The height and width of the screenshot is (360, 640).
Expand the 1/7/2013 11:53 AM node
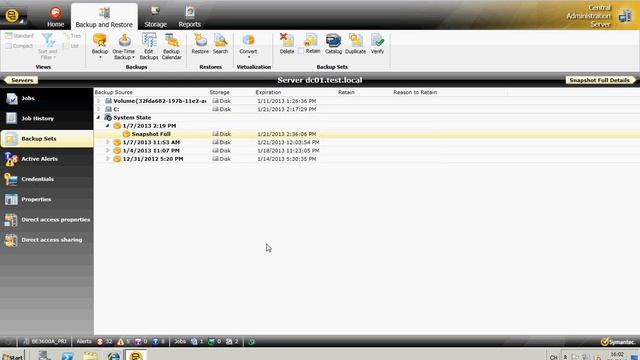pos(107,142)
